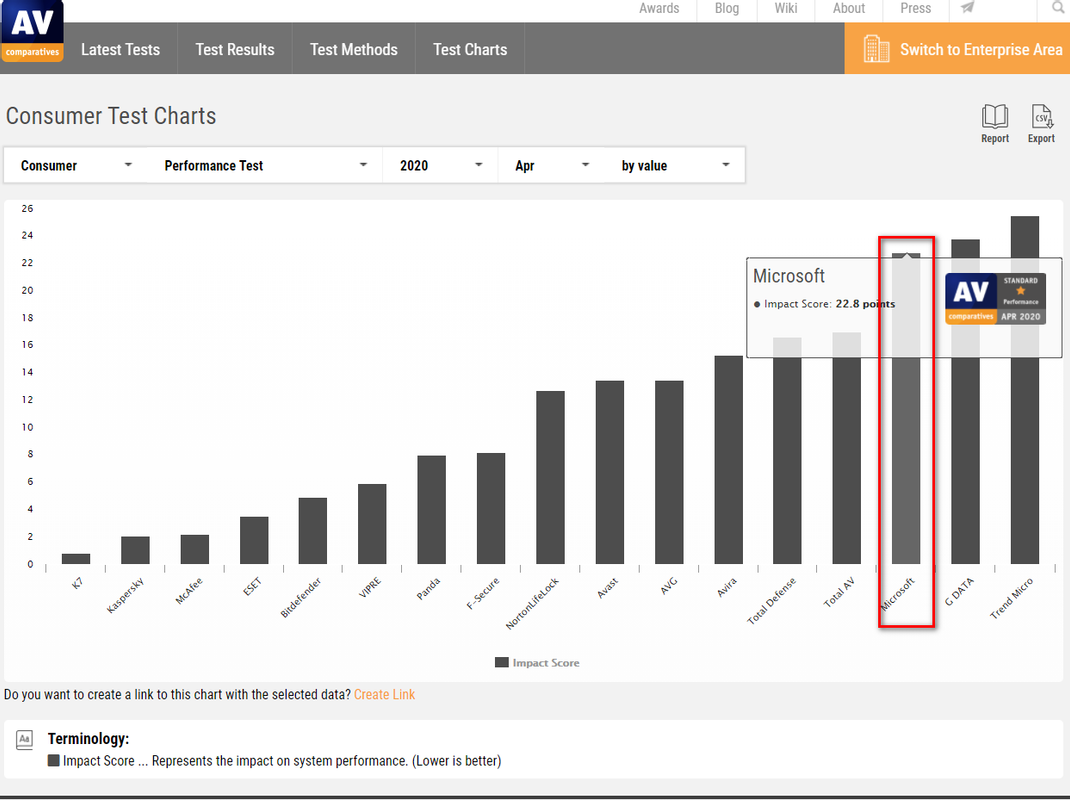This screenshot has width=1070, height=800.
Task: Select the Bitdefender bar
Action: pos(313,530)
